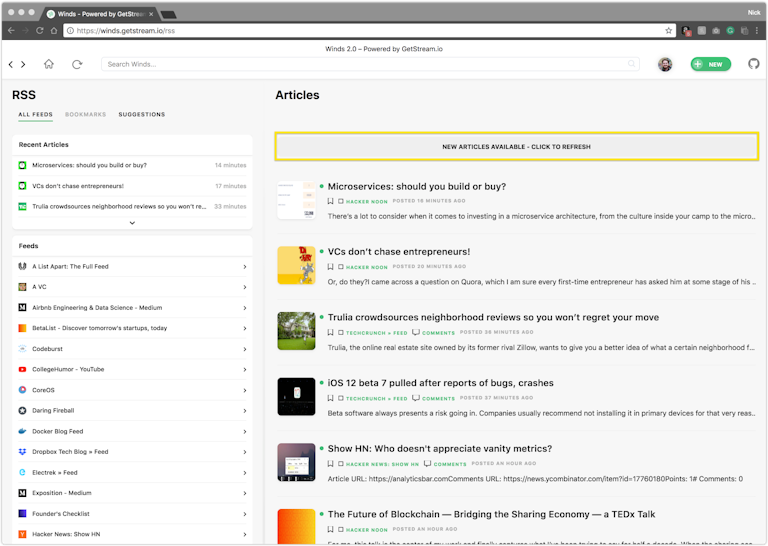The height and width of the screenshot is (546, 768).
Task: Click the browser home button
Action: point(54,30)
